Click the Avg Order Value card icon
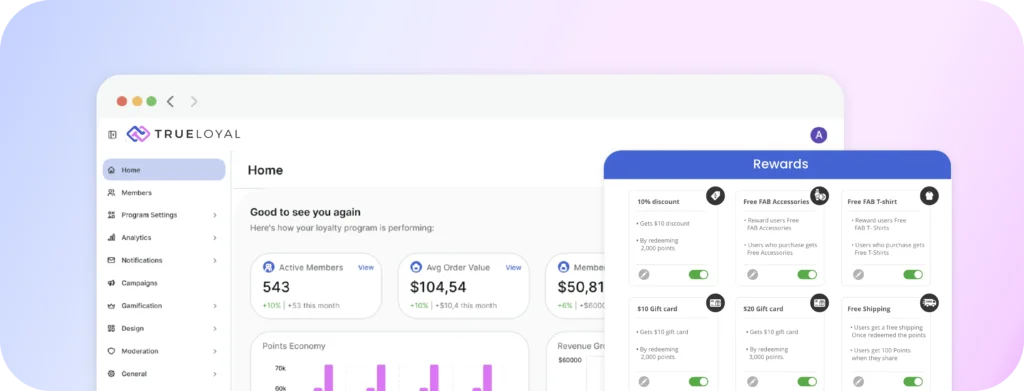Screen dimensions: 1024x391 tap(416, 267)
